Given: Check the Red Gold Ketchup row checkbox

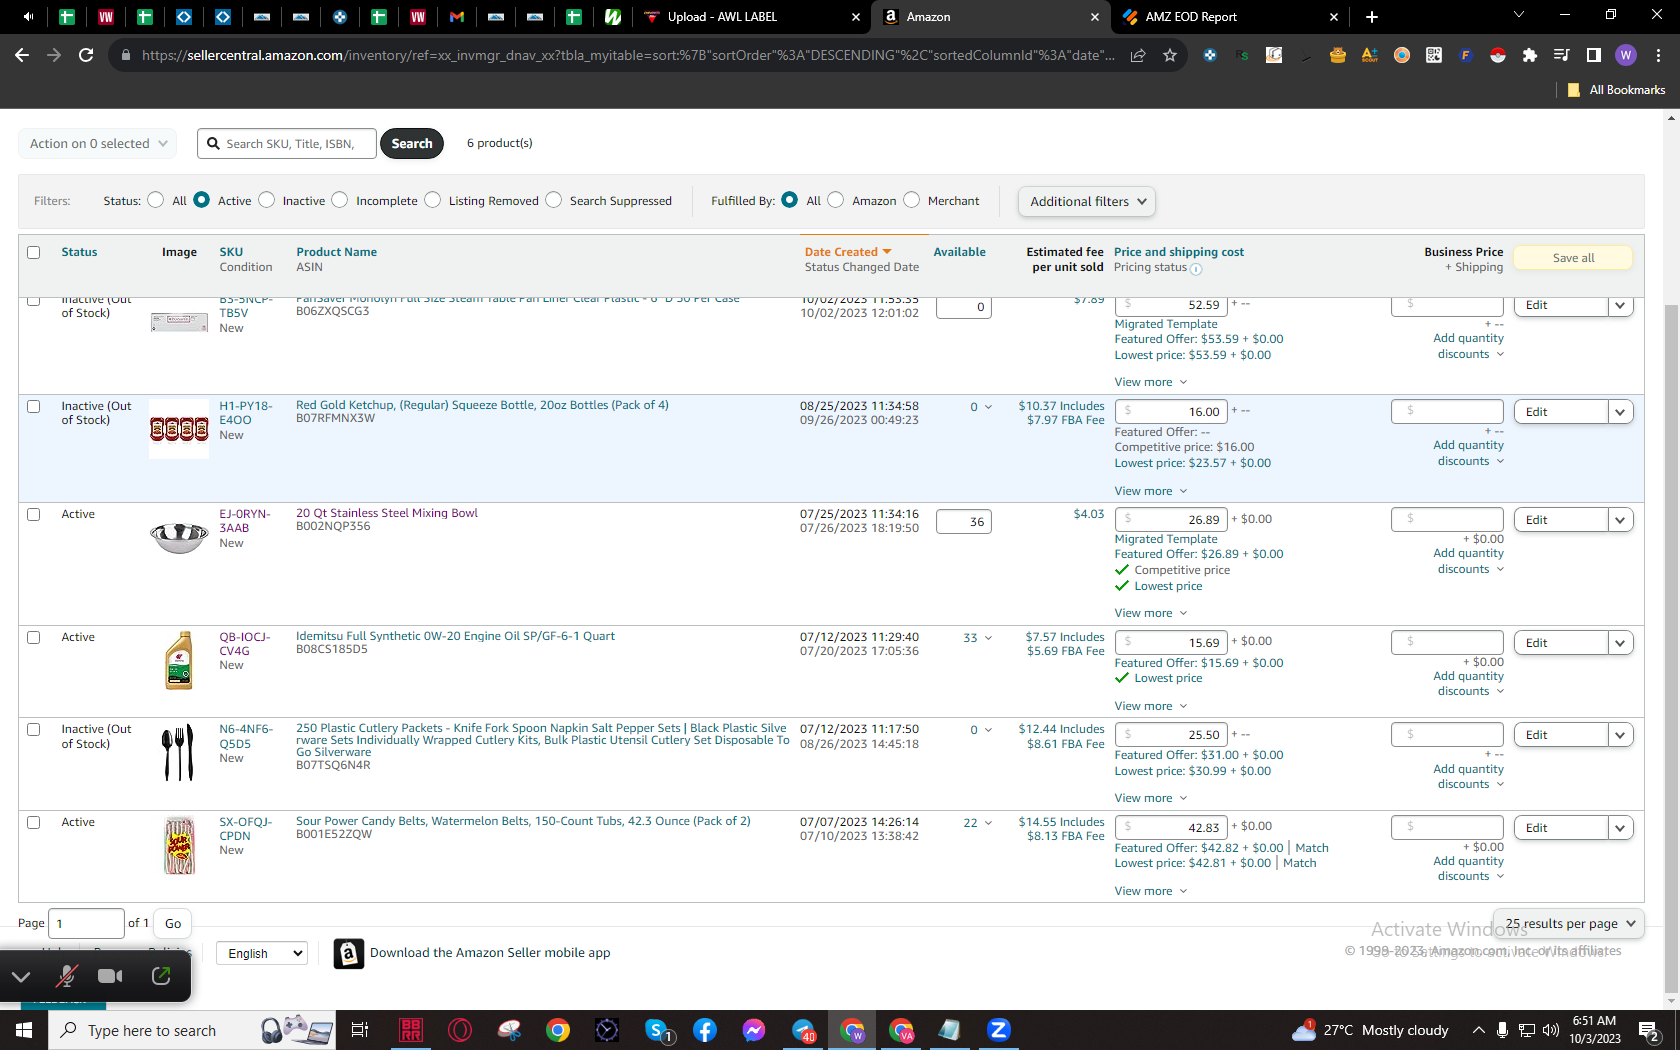Looking at the screenshot, I should pos(34,407).
